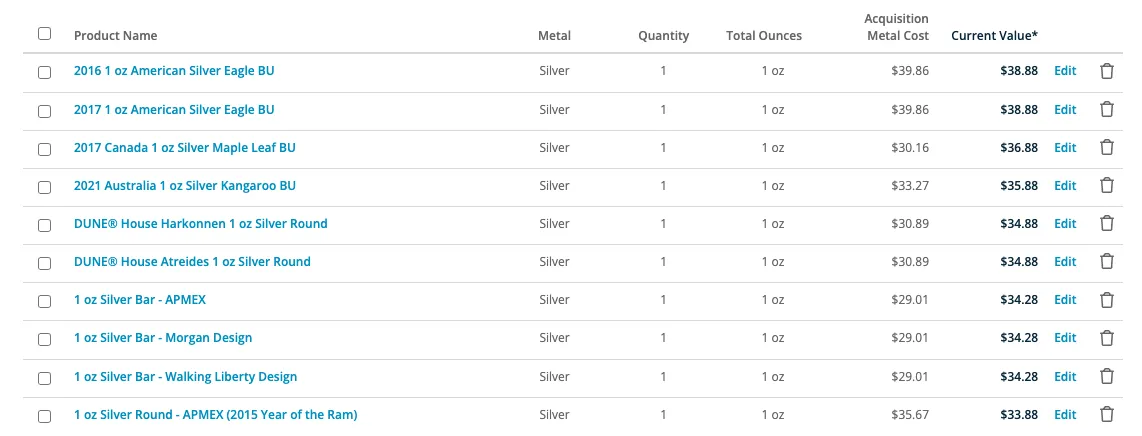Open 2021 Australia 1 oz Silver Kangaroo BU link
This screenshot has width=1142, height=436.
(185, 186)
